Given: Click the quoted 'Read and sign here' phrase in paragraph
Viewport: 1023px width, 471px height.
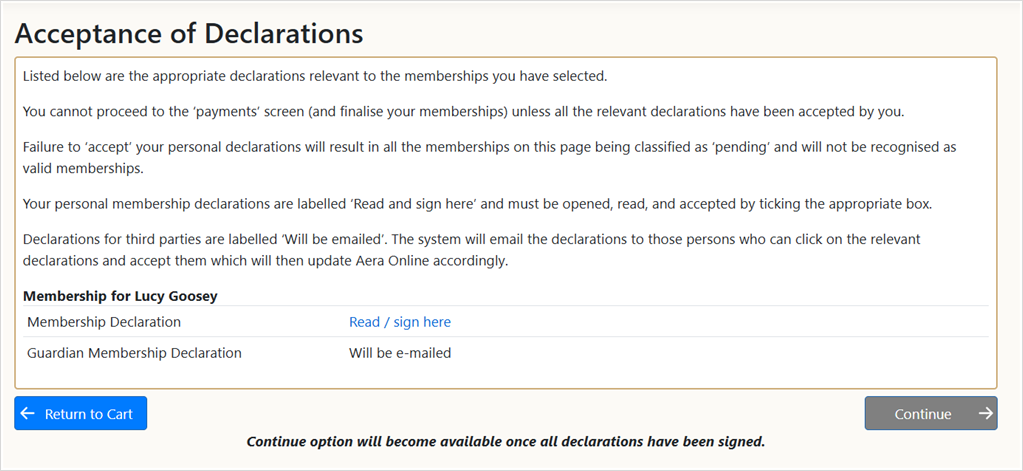Looking at the screenshot, I should (407, 204).
